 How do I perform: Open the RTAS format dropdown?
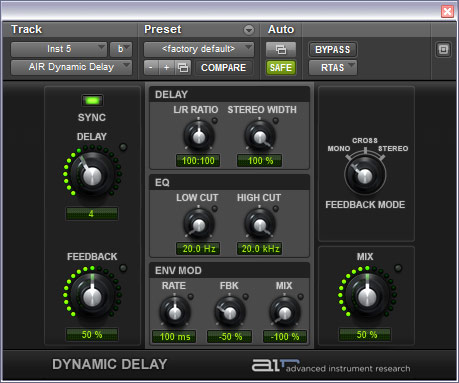coord(333,68)
